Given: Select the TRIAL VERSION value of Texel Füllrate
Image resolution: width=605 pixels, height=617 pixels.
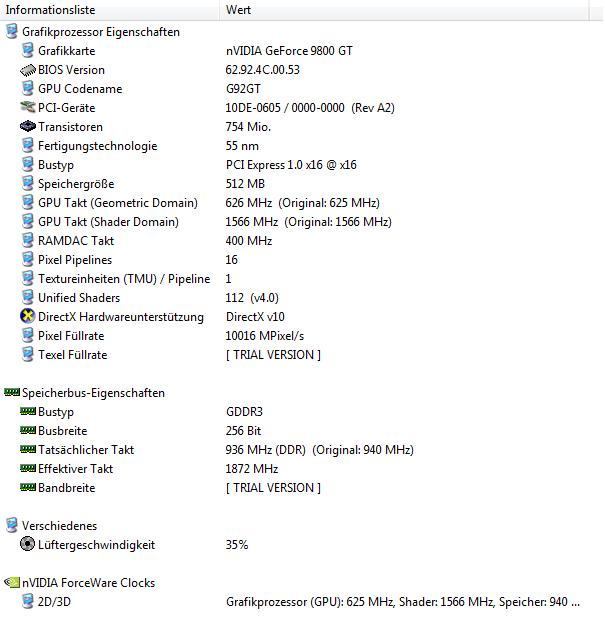Looking at the screenshot, I should click(273, 355).
